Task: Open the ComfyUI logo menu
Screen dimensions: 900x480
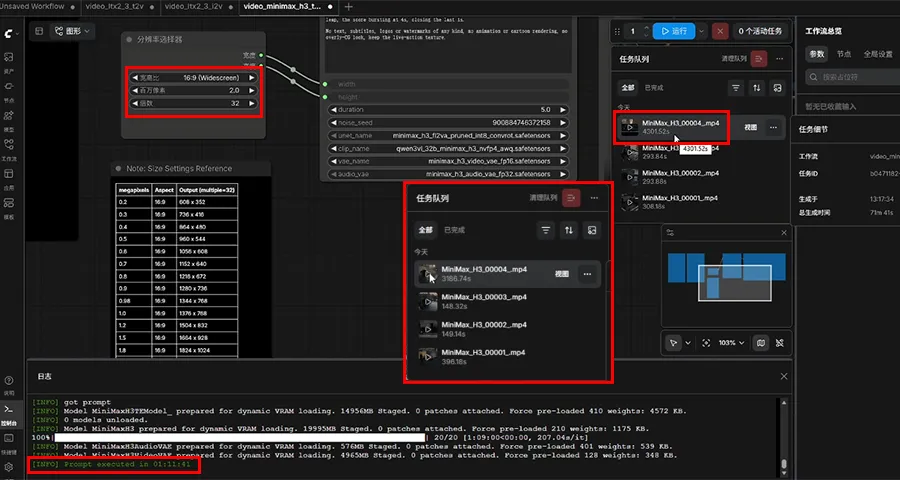Action: click(10, 34)
